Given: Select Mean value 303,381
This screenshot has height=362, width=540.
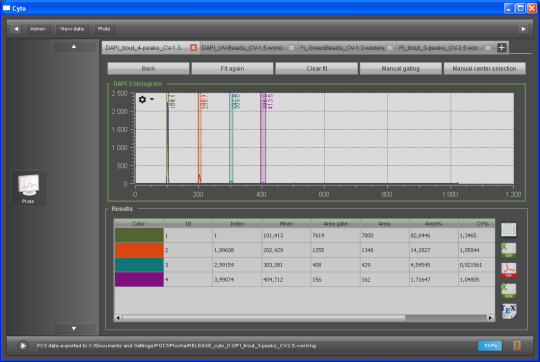Looking at the screenshot, I should click(286, 265).
